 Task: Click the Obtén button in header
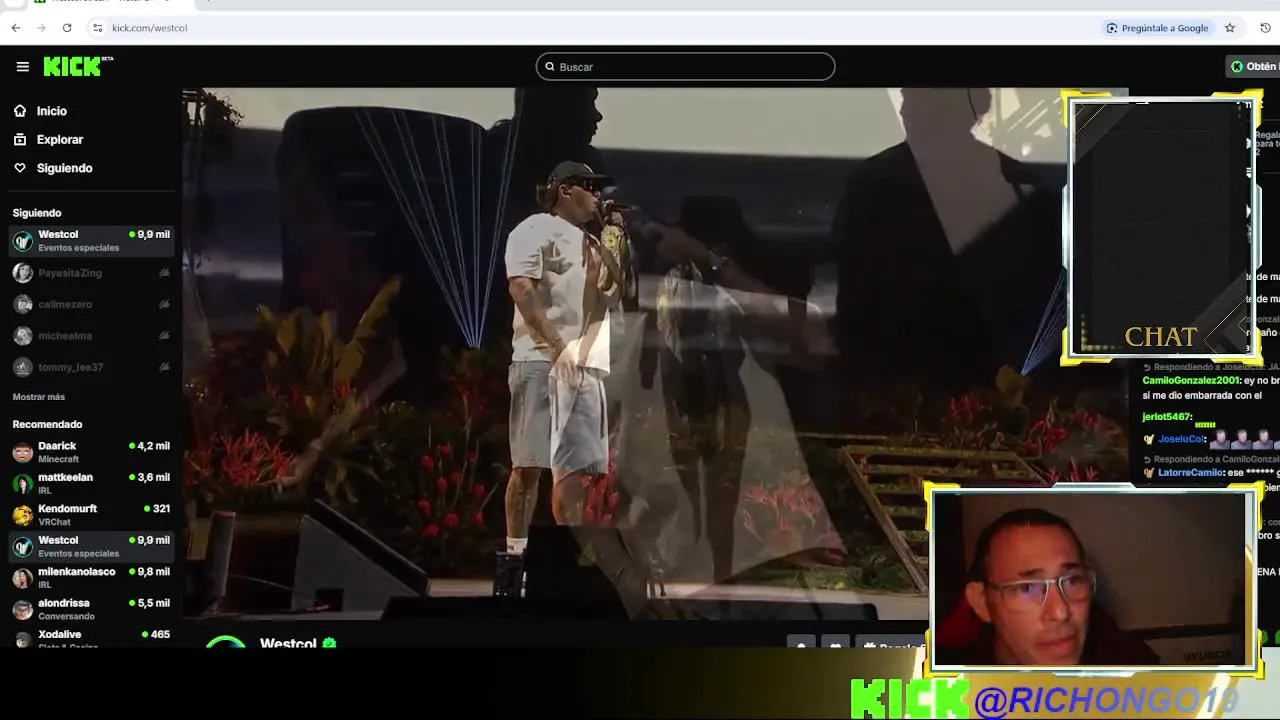1254,67
